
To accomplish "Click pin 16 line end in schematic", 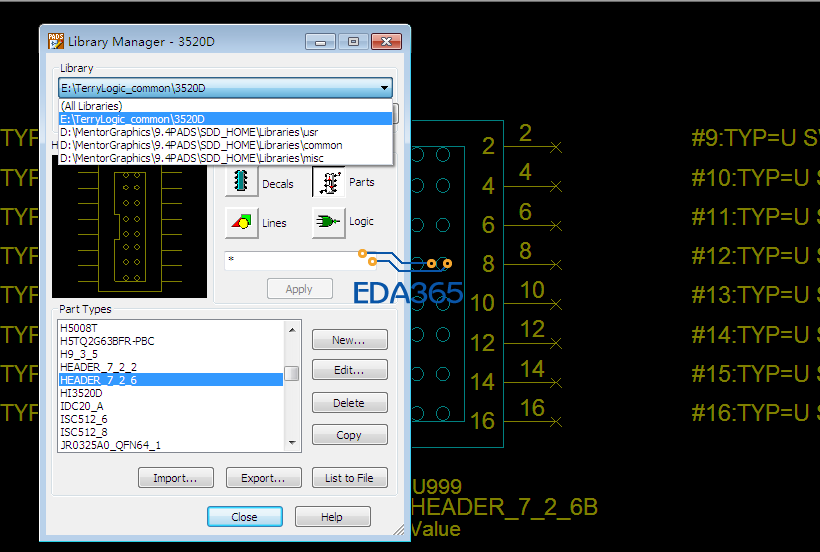I will coord(556,421).
